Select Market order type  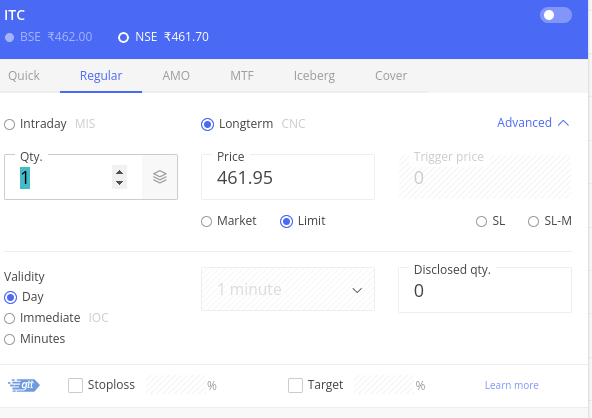[206, 221]
